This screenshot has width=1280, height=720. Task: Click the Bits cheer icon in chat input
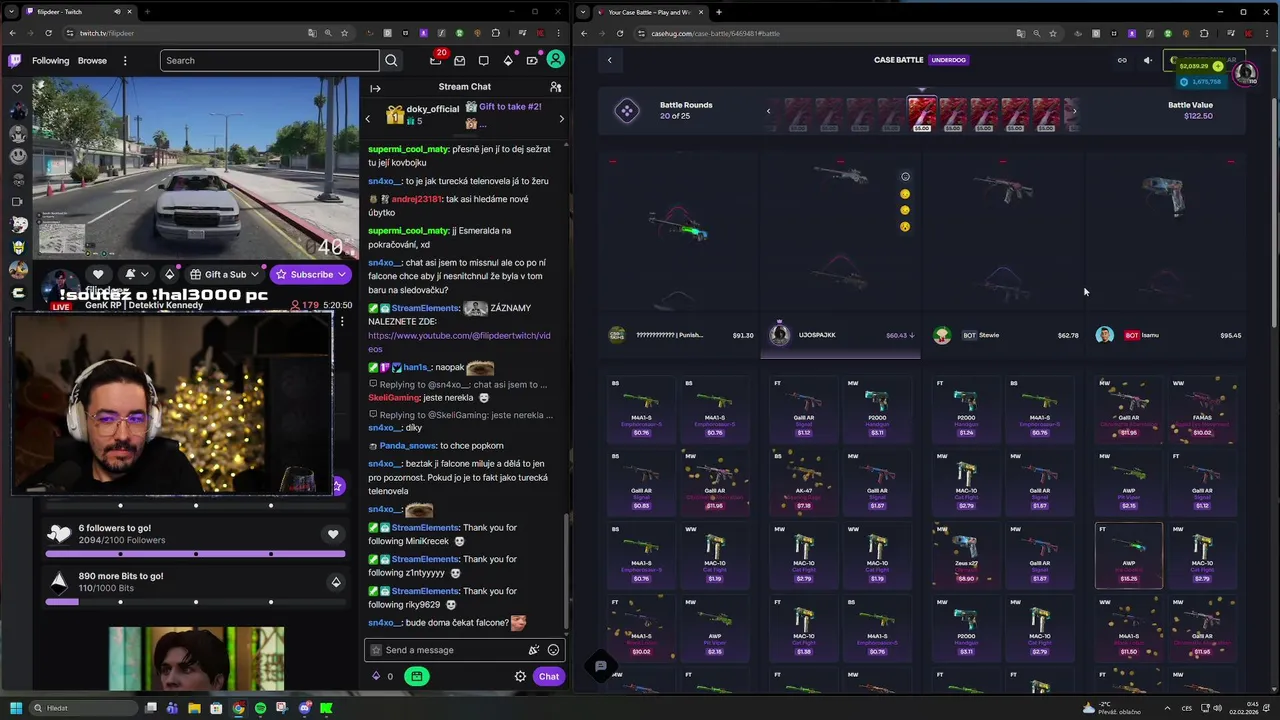click(534, 650)
